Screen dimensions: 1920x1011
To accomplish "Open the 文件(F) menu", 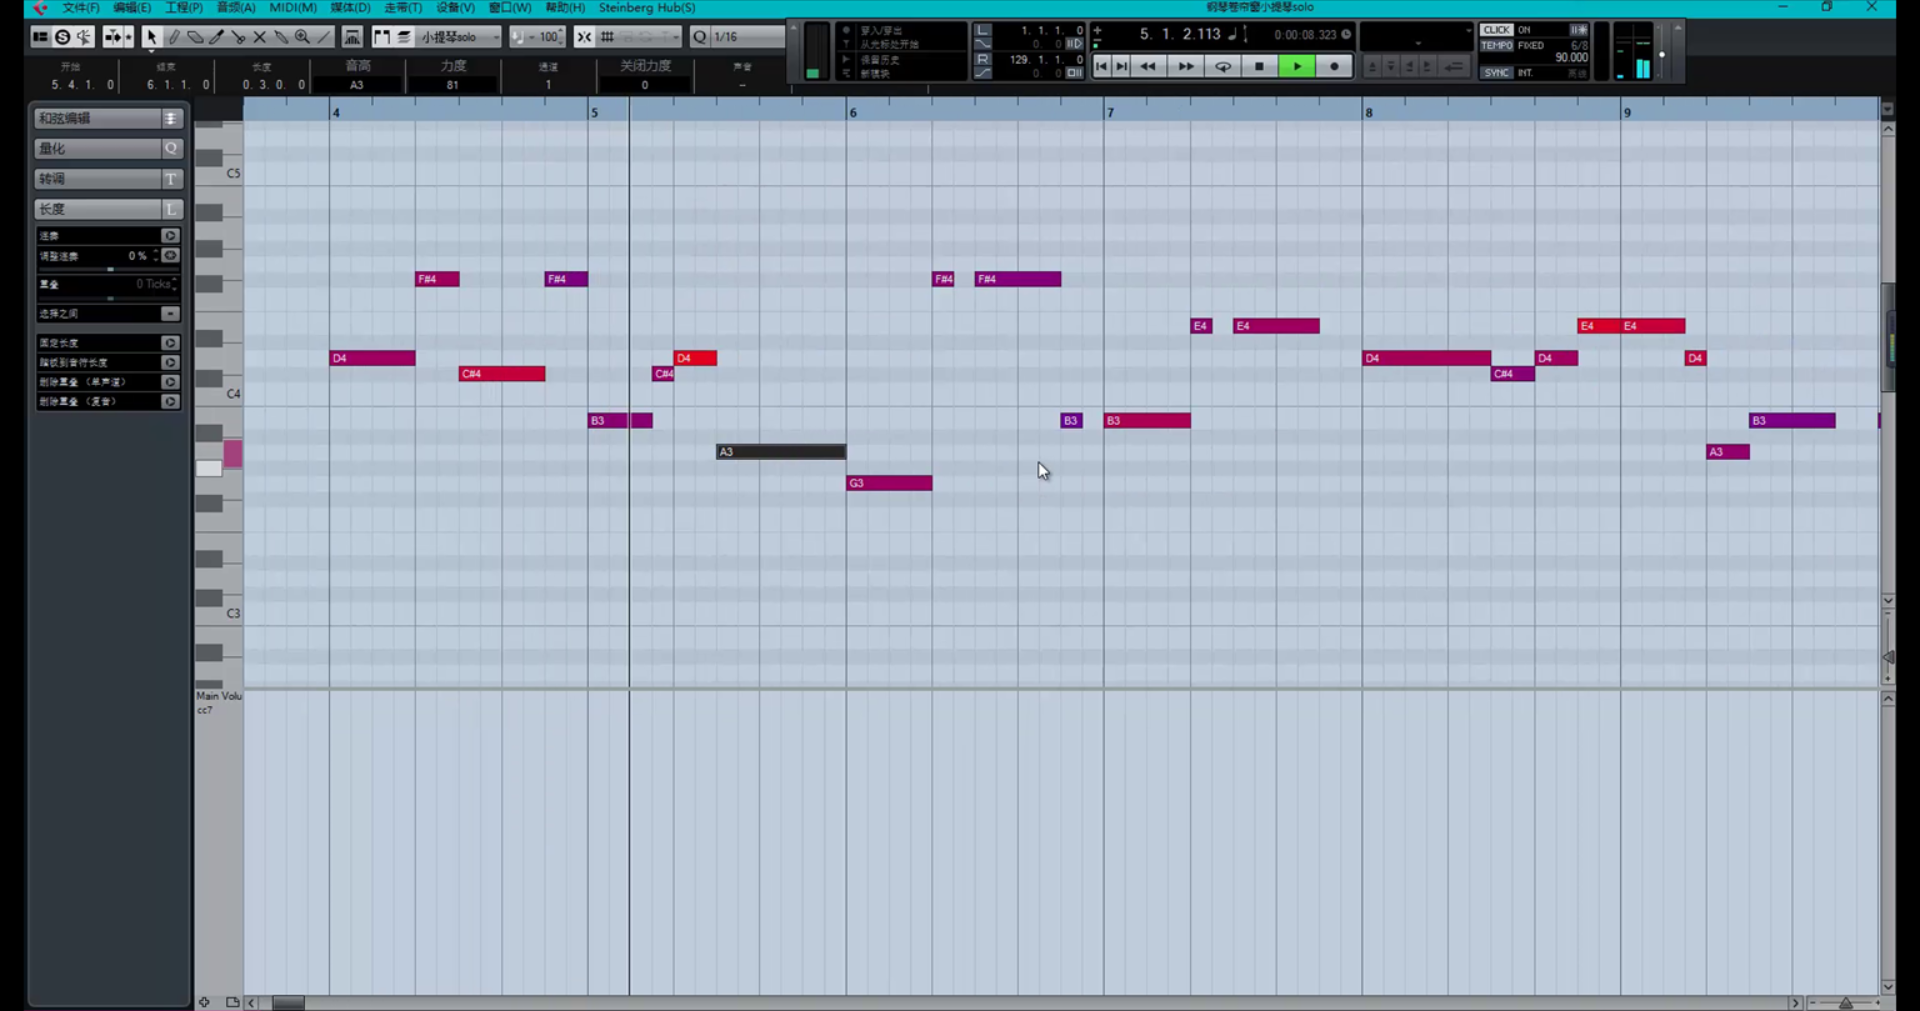I will point(81,7).
